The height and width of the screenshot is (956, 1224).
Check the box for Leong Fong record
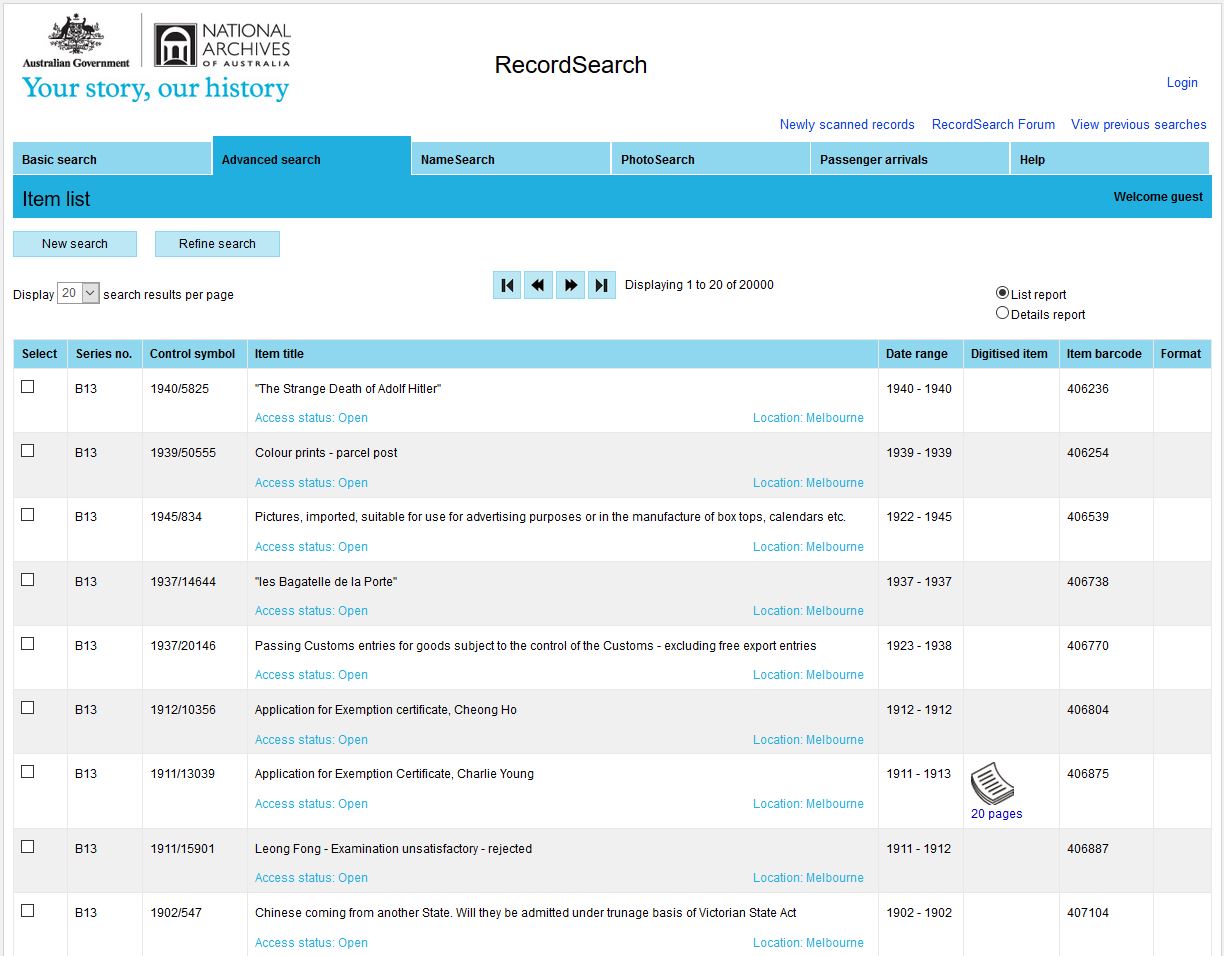28,847
